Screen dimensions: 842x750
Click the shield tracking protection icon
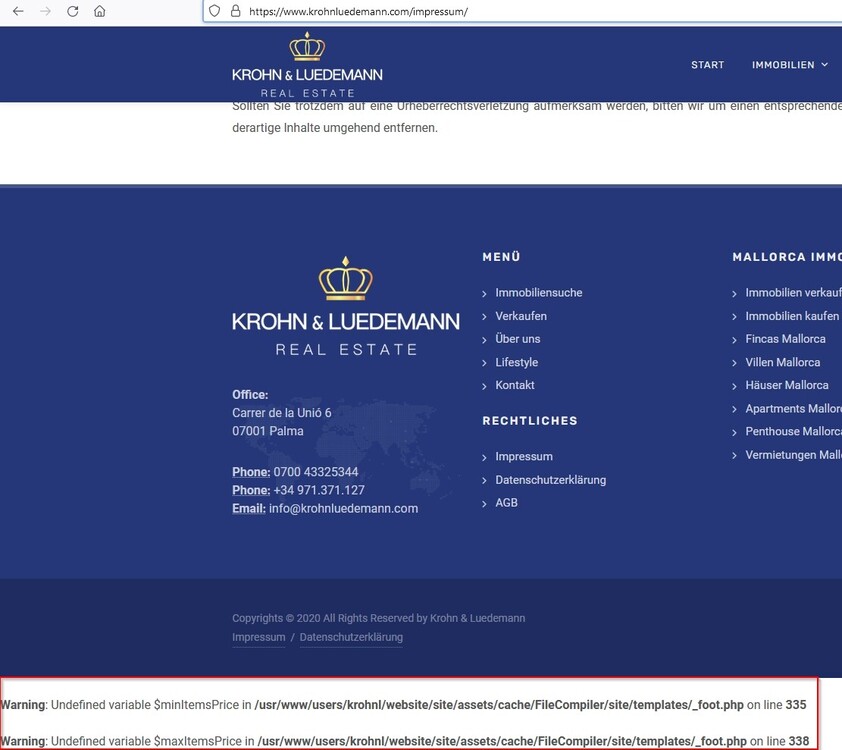(215, 12)
